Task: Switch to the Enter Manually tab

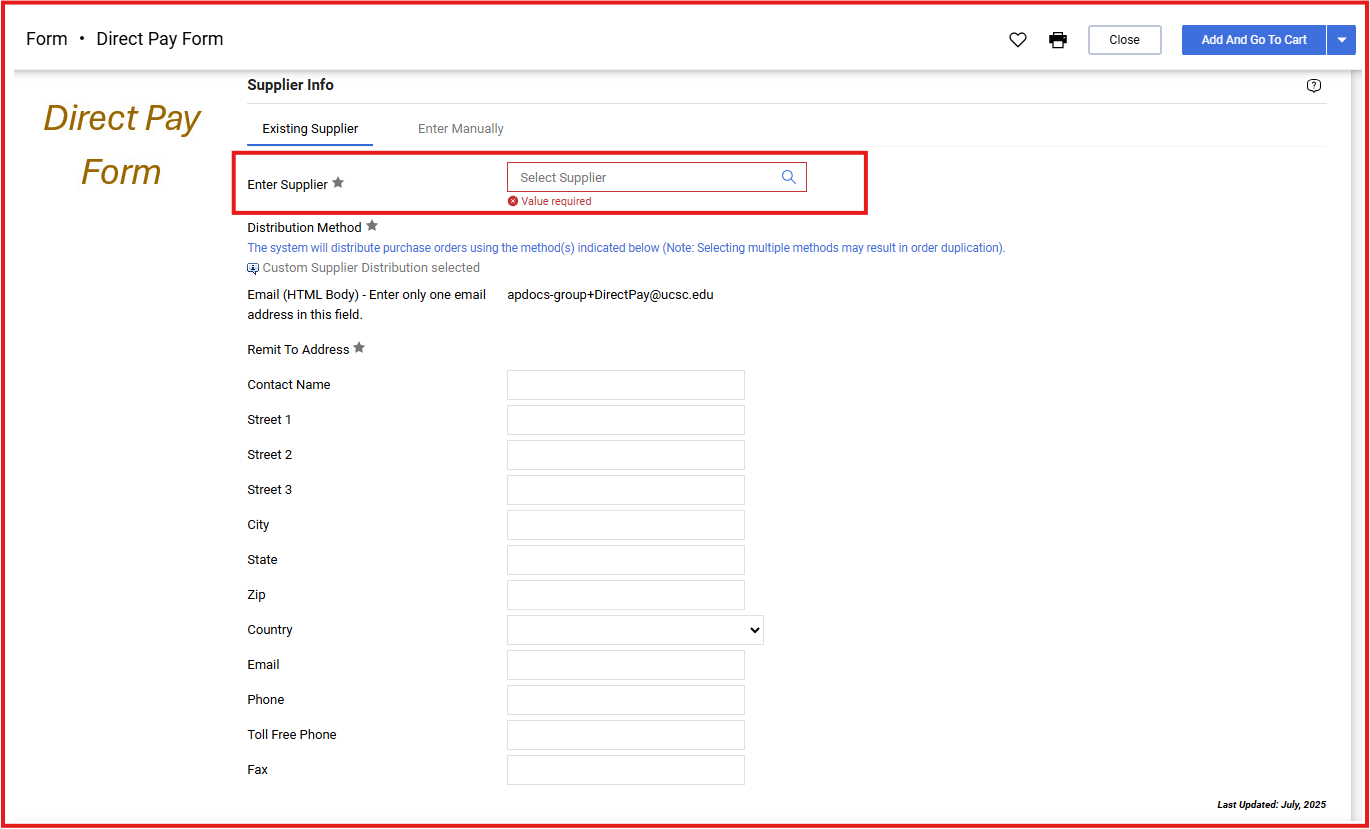Action: tap(460, 129)
